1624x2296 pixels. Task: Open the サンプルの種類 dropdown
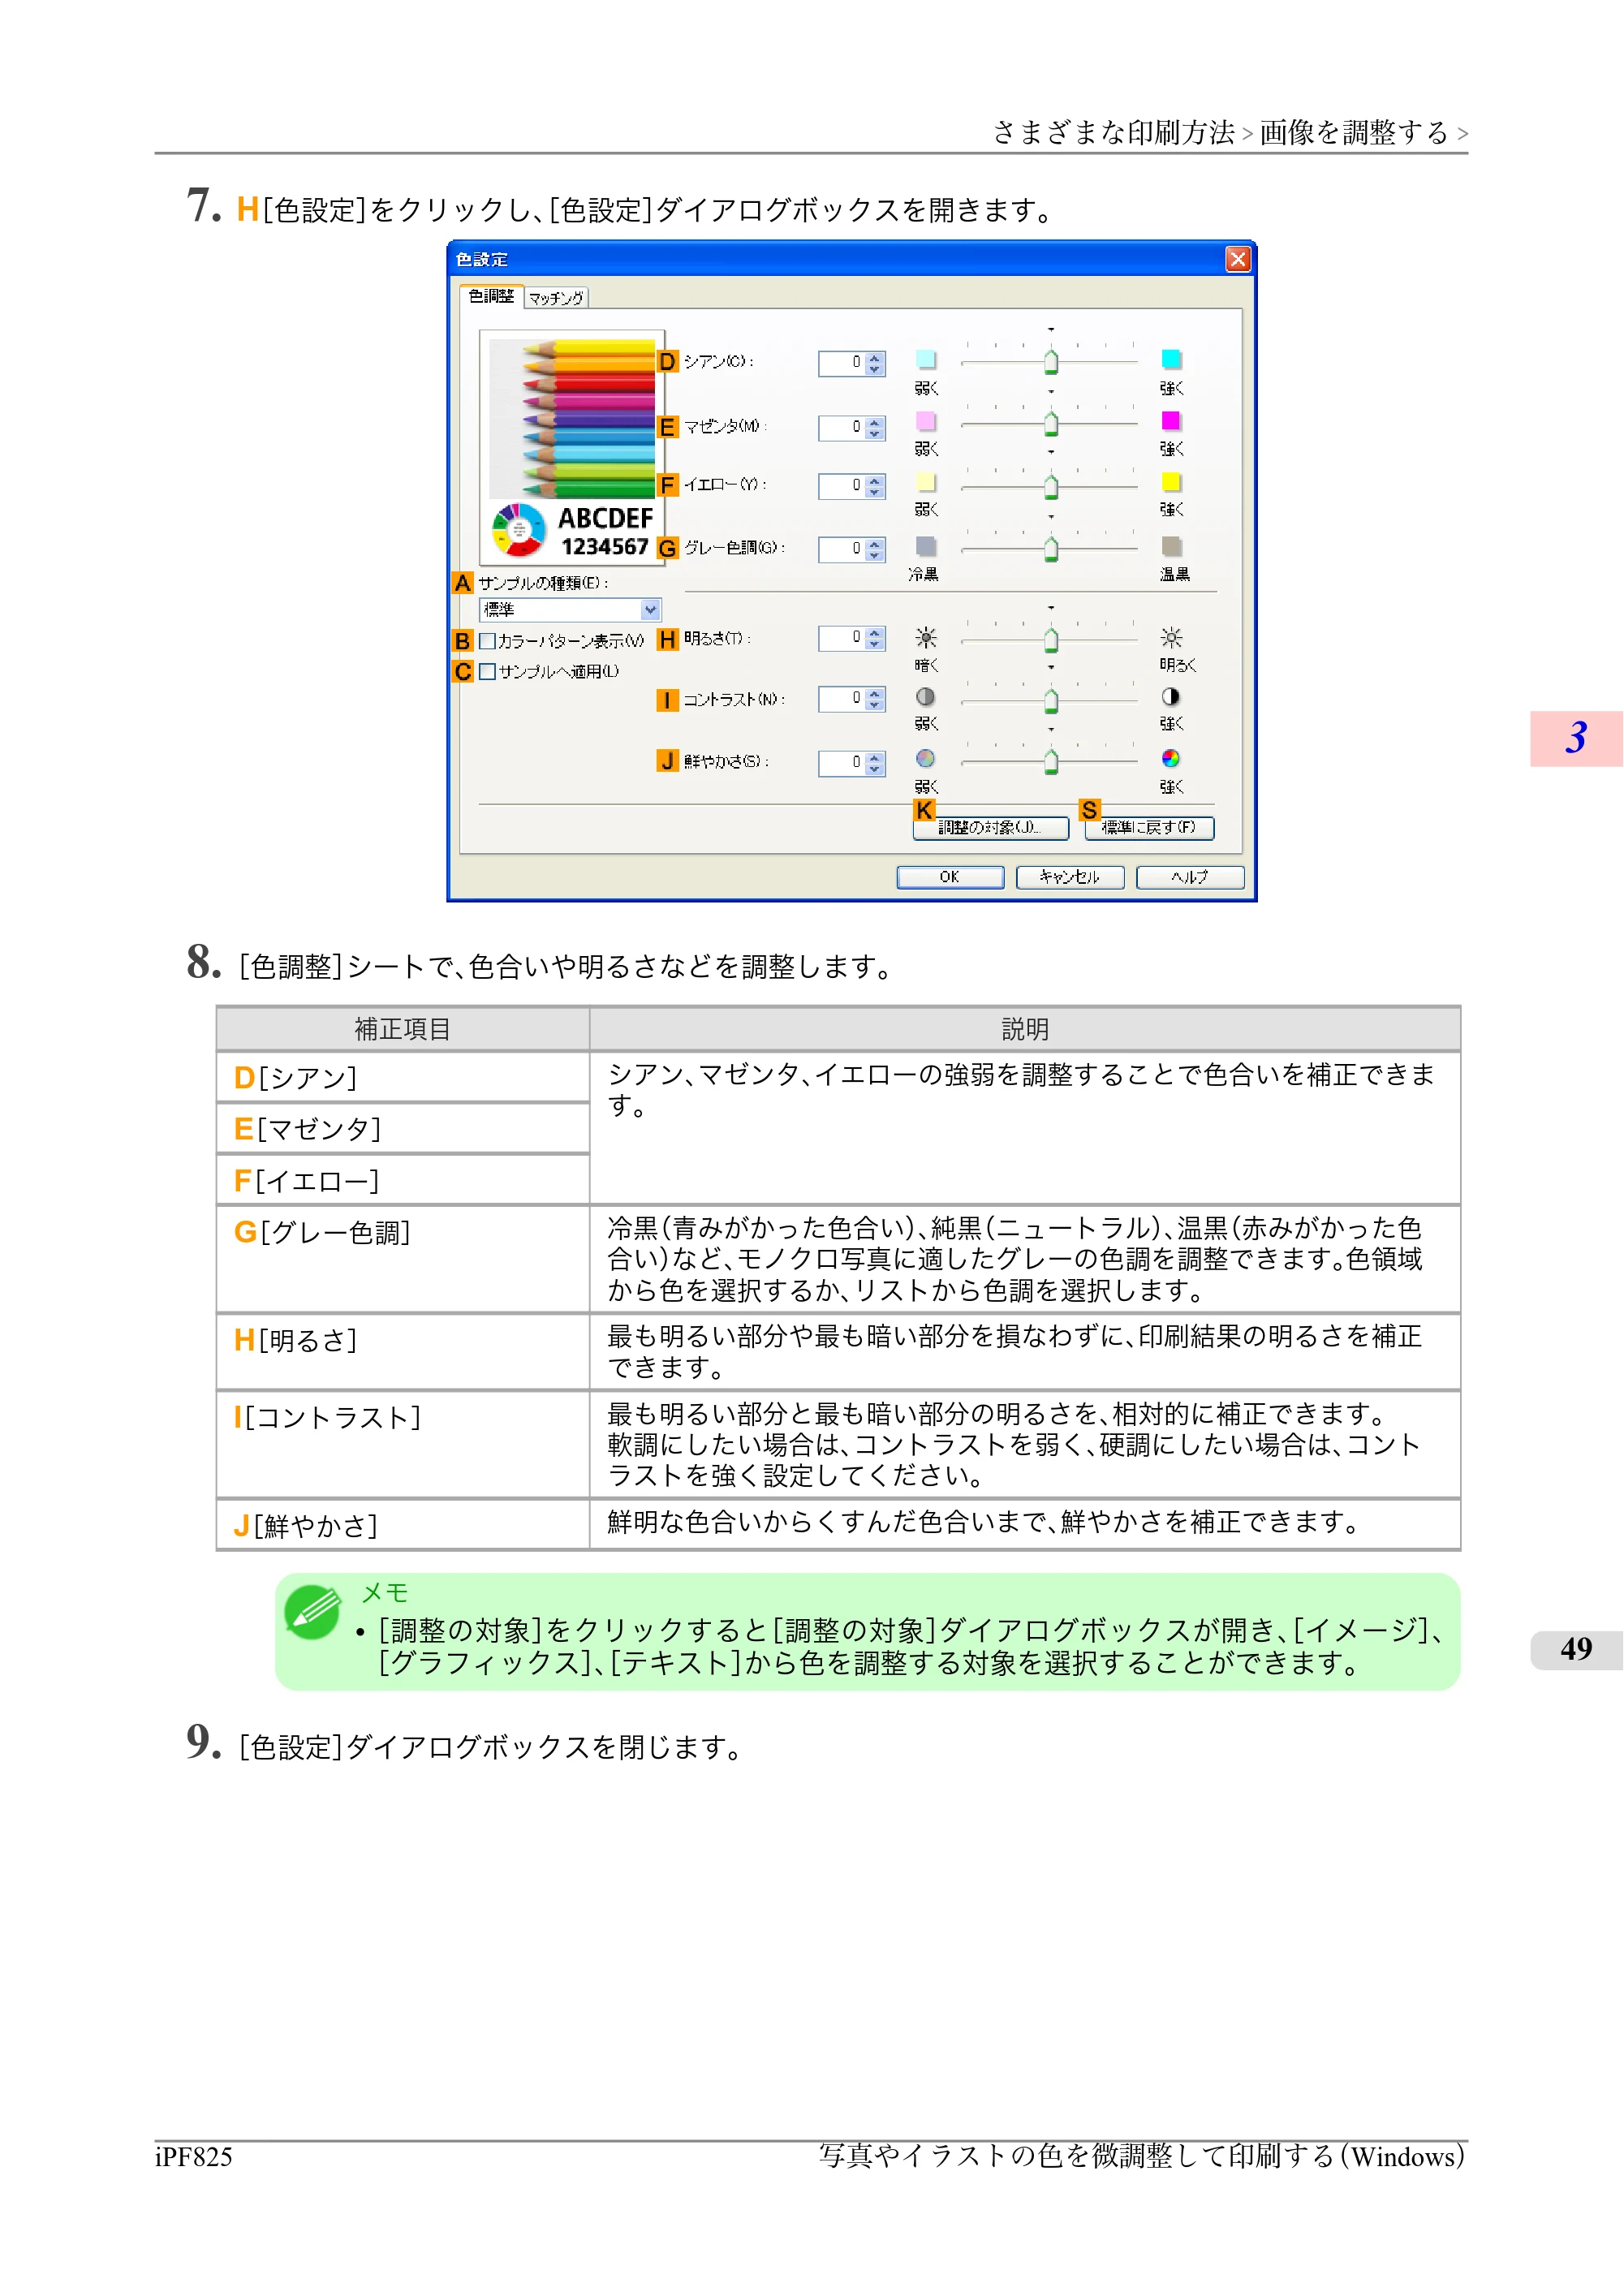(570, 610)
